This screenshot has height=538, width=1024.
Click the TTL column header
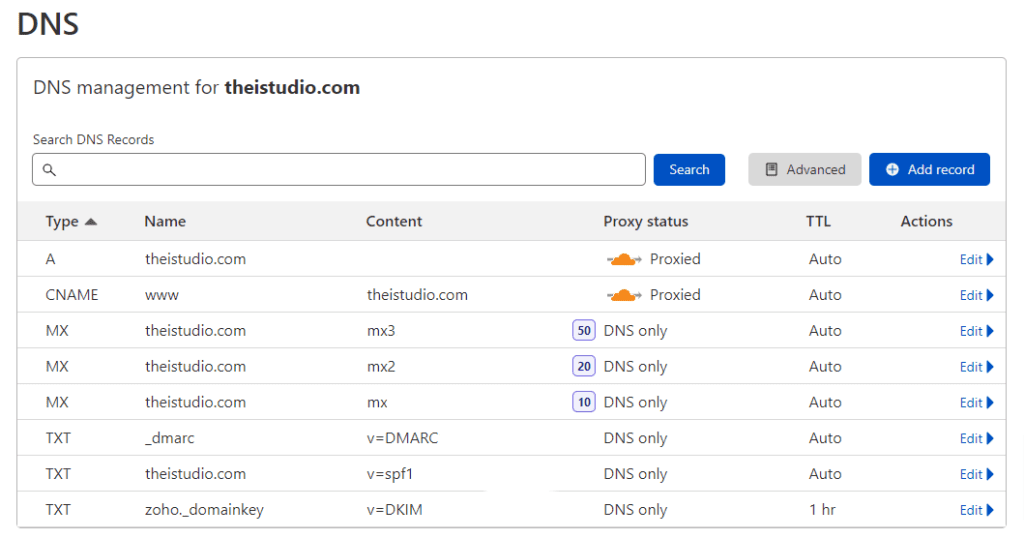click(818, 221)
